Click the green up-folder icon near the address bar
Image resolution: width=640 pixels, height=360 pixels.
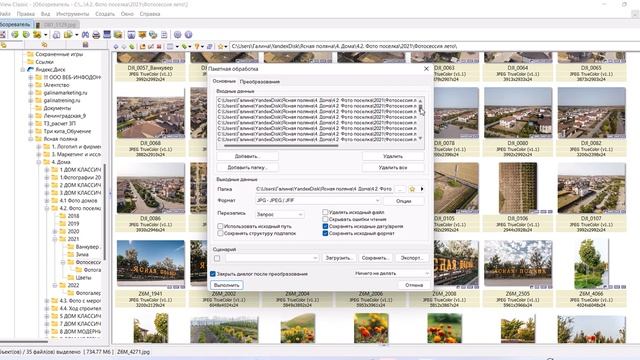click(132, 47)
